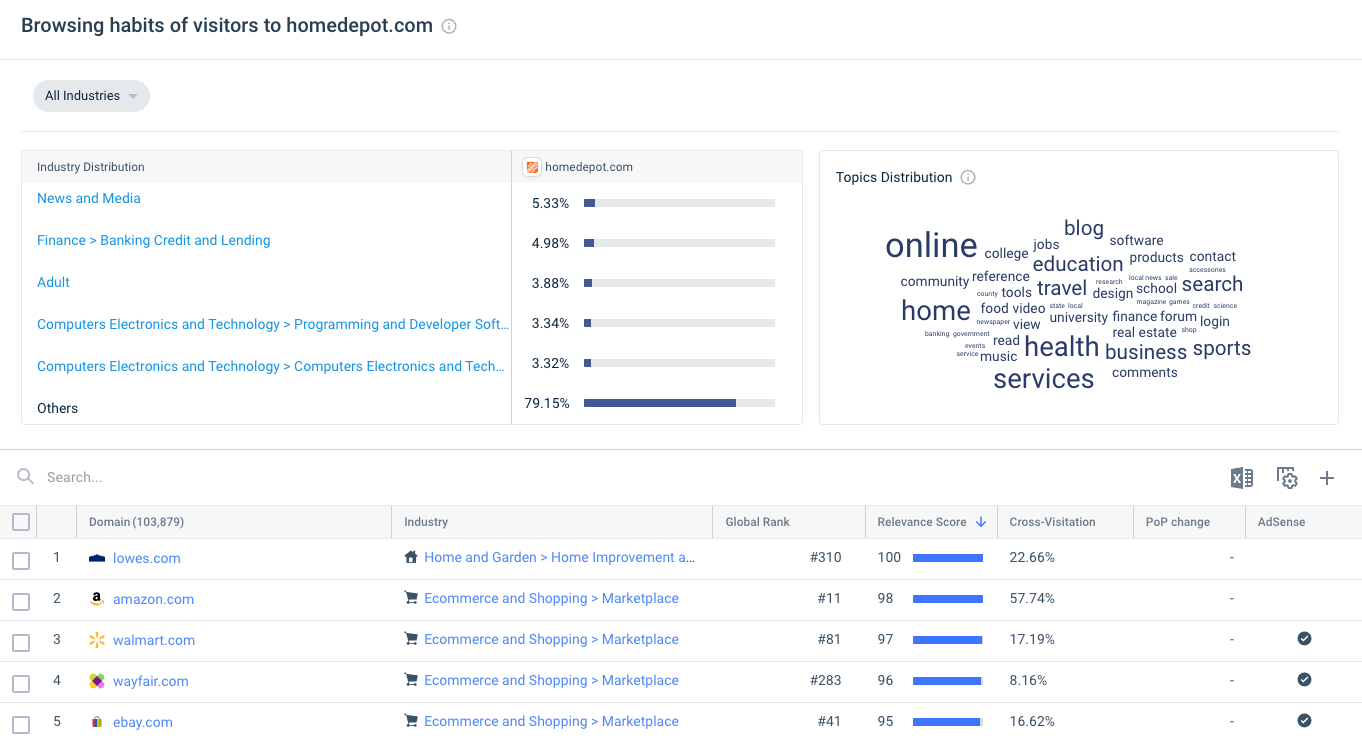
Task: Click lowes.com favicon icon
Action: coord(97,558)
